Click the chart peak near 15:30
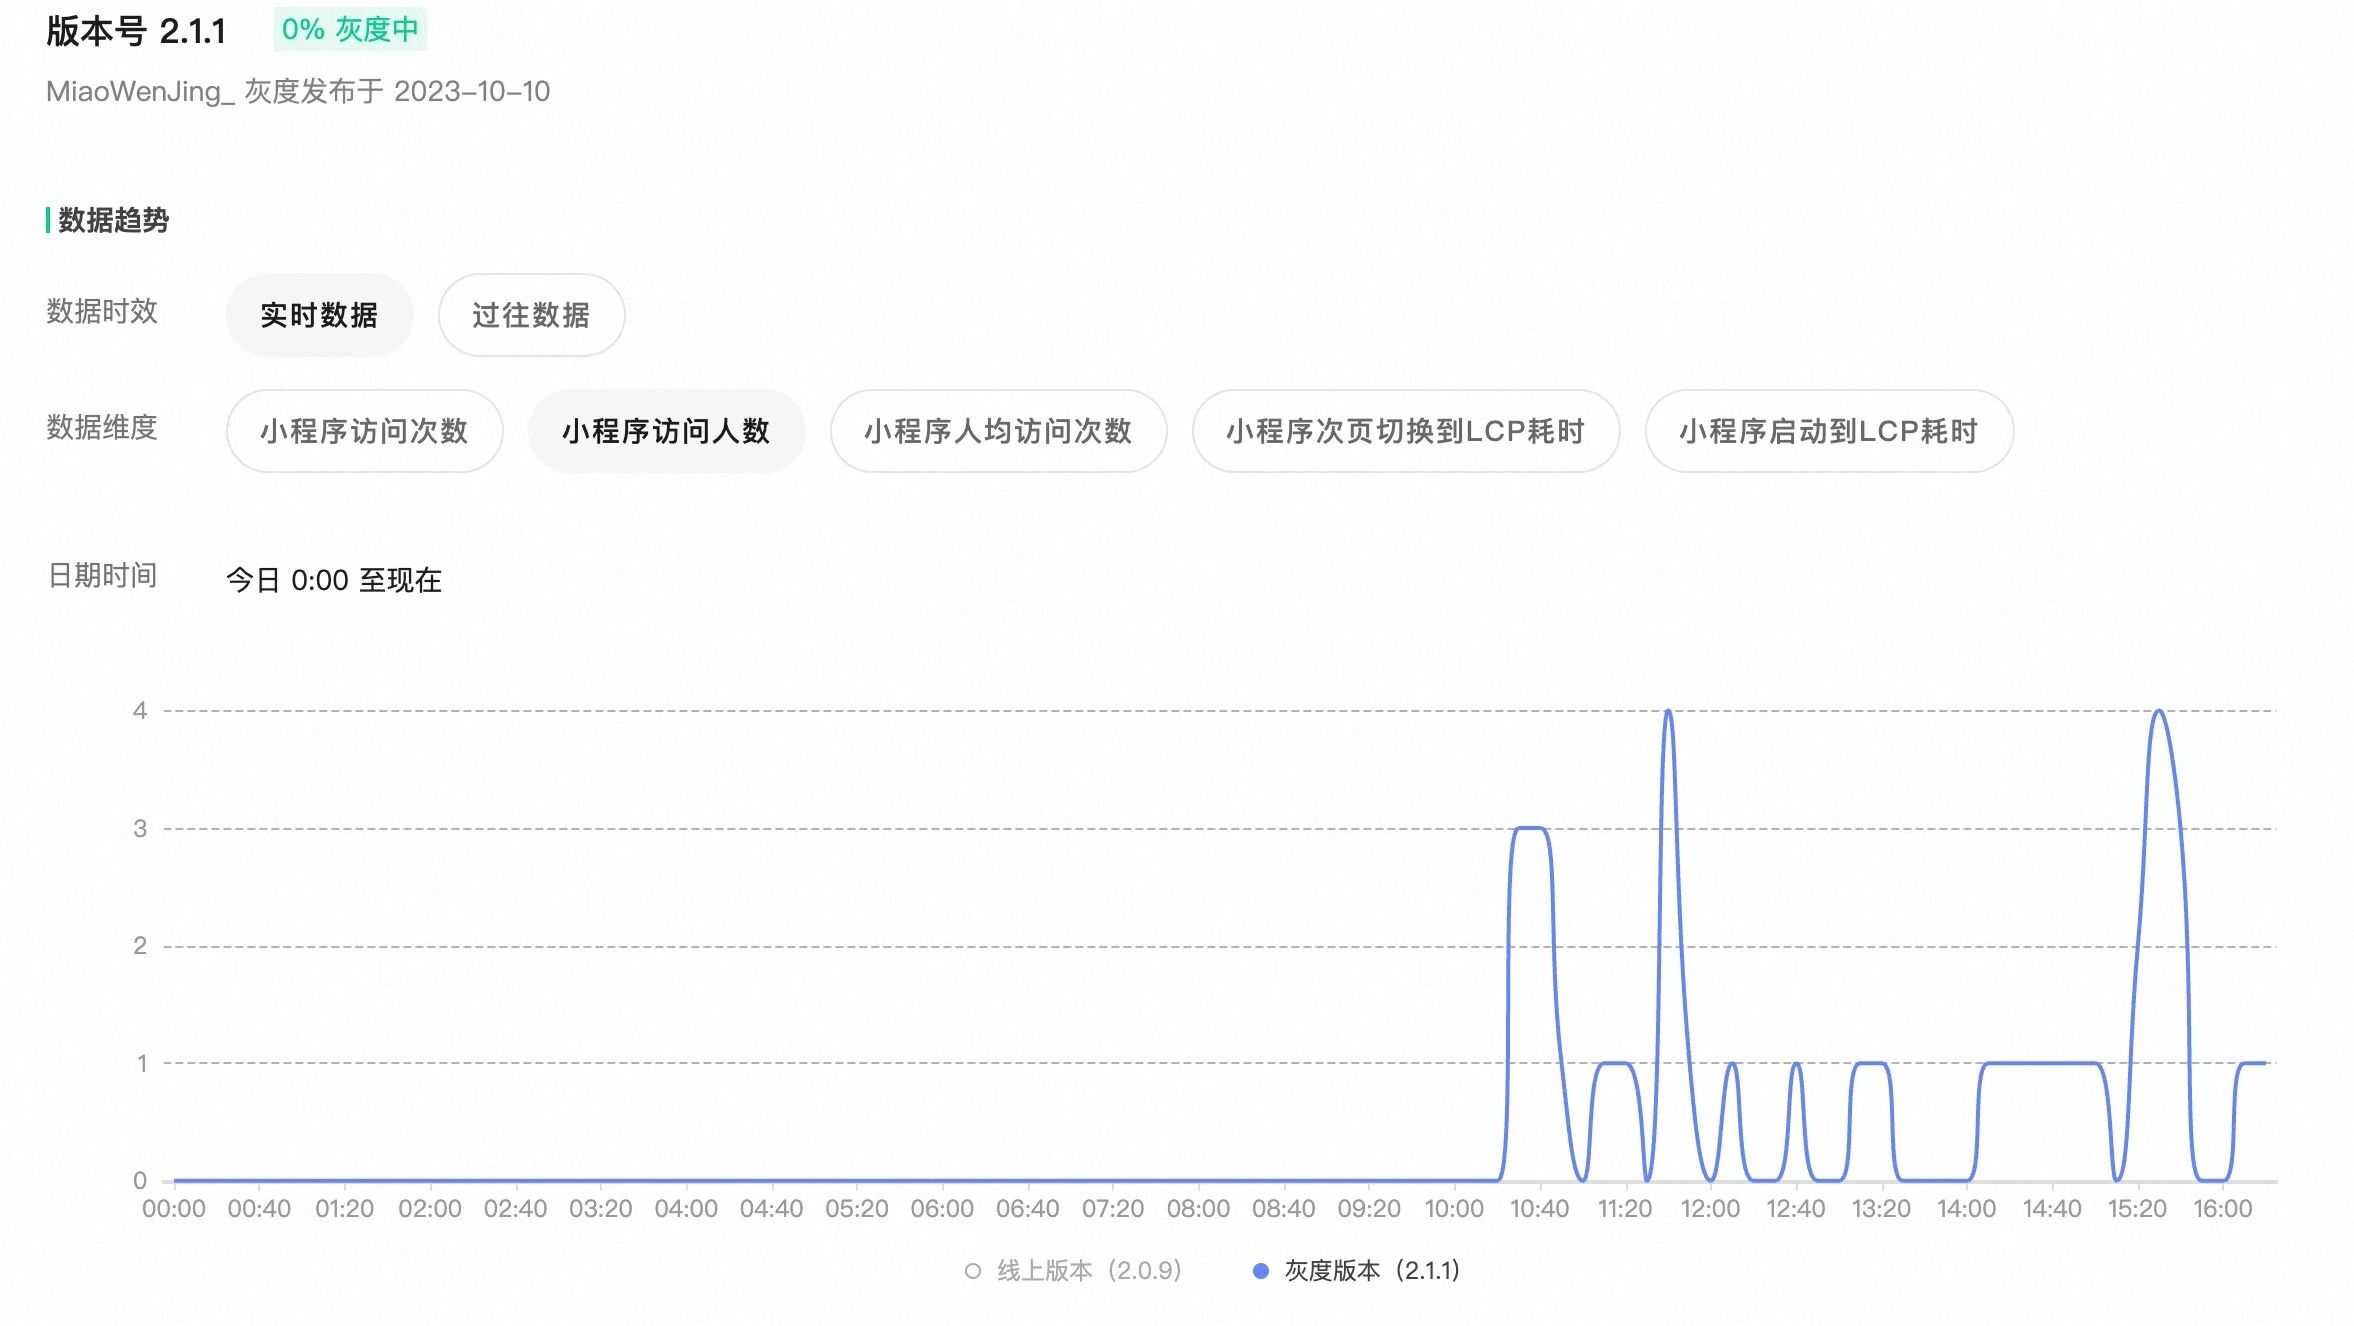 pos(2159,712)
